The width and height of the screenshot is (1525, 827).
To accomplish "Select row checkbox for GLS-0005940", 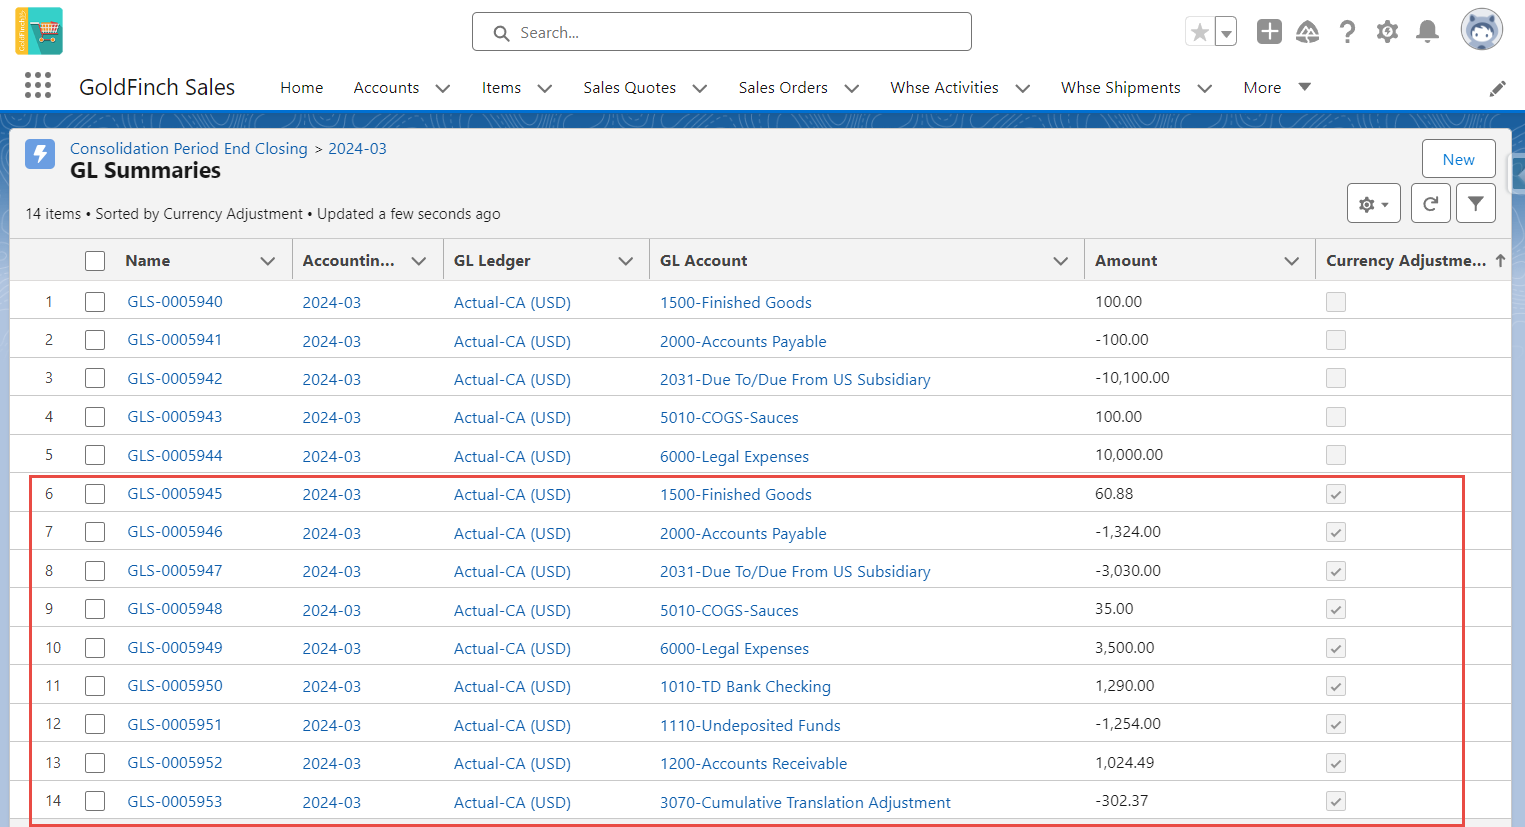I will (x=95, y=301).
